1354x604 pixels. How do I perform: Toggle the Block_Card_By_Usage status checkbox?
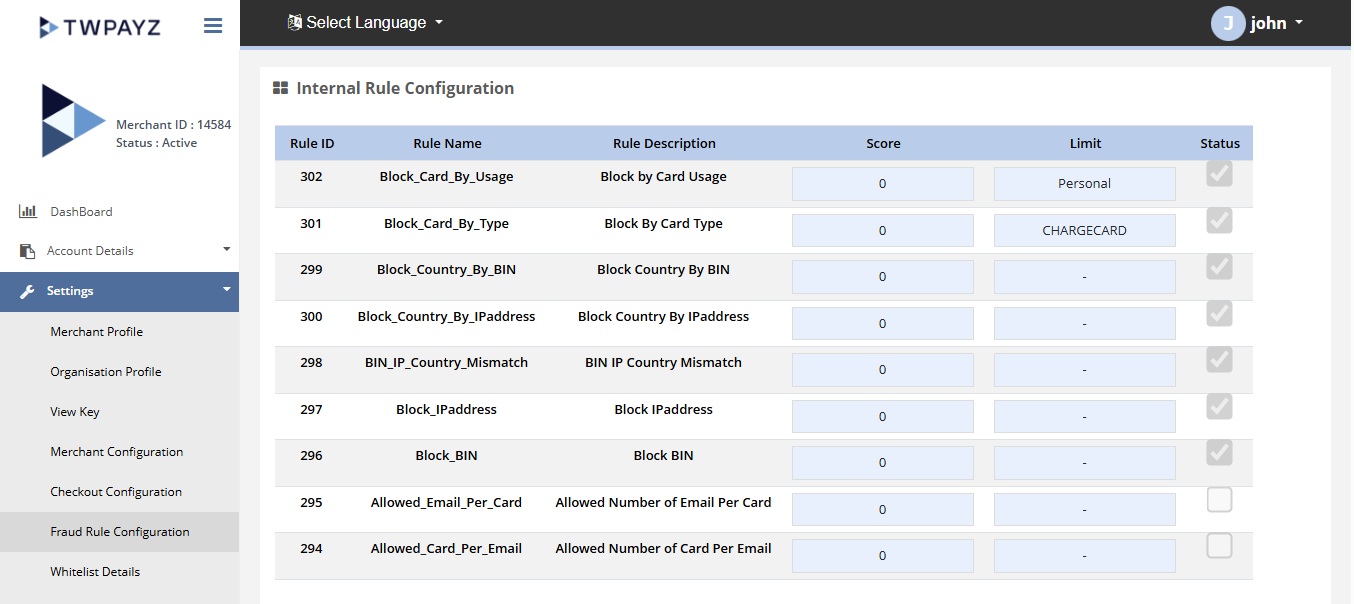[x=1219, y=174]
